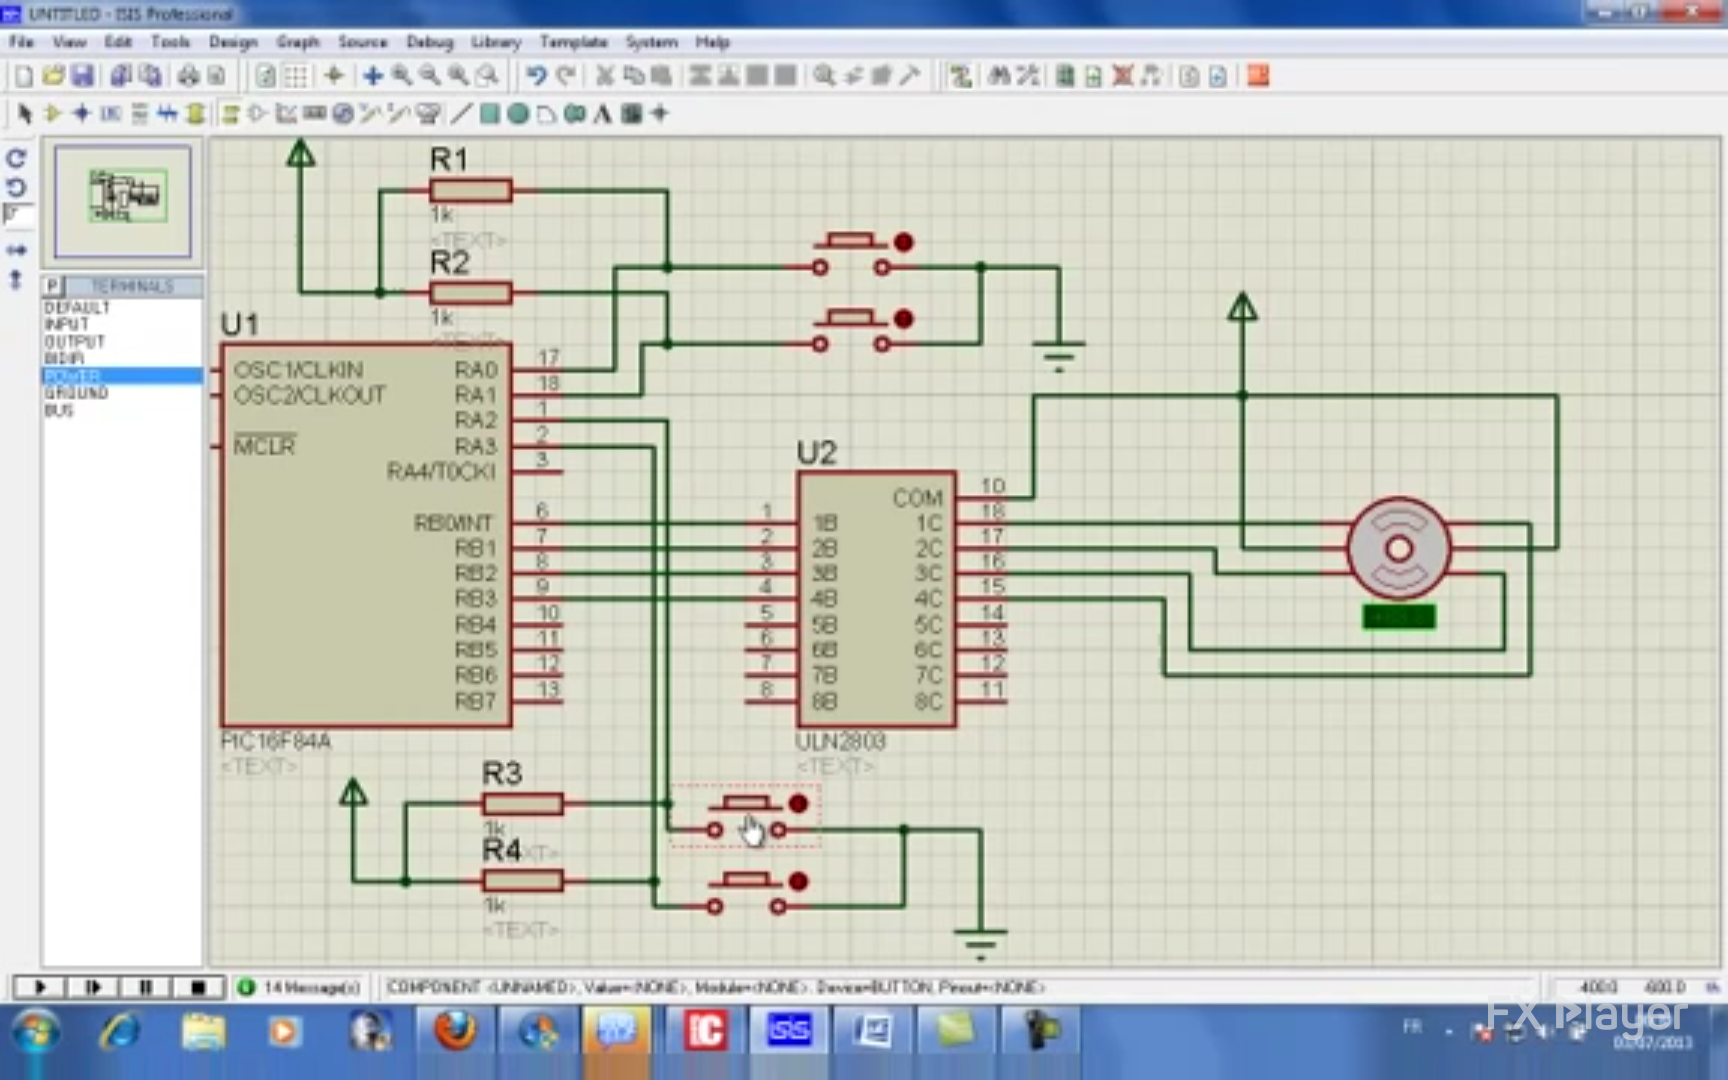The image size is (1728, 1080).
Task: Create a new design file
Action: 24,76
